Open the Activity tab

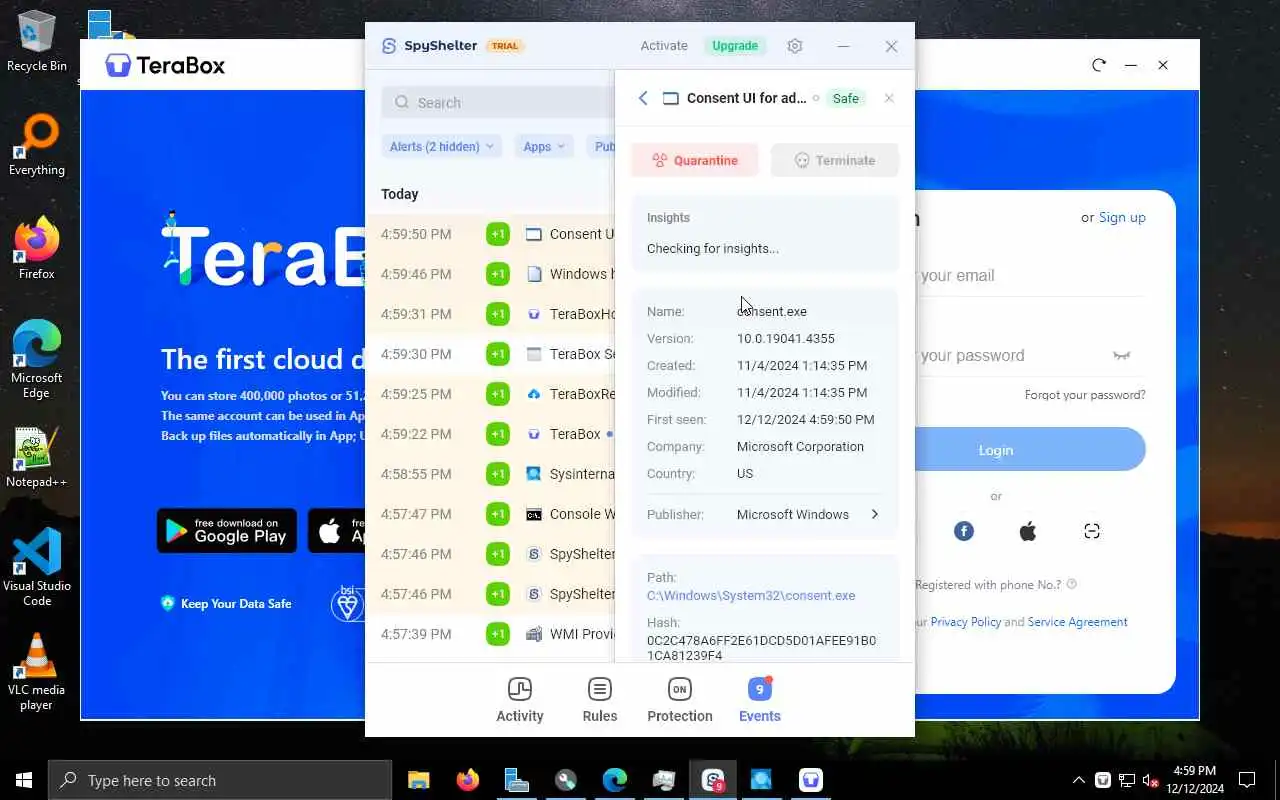click(520, 700)
